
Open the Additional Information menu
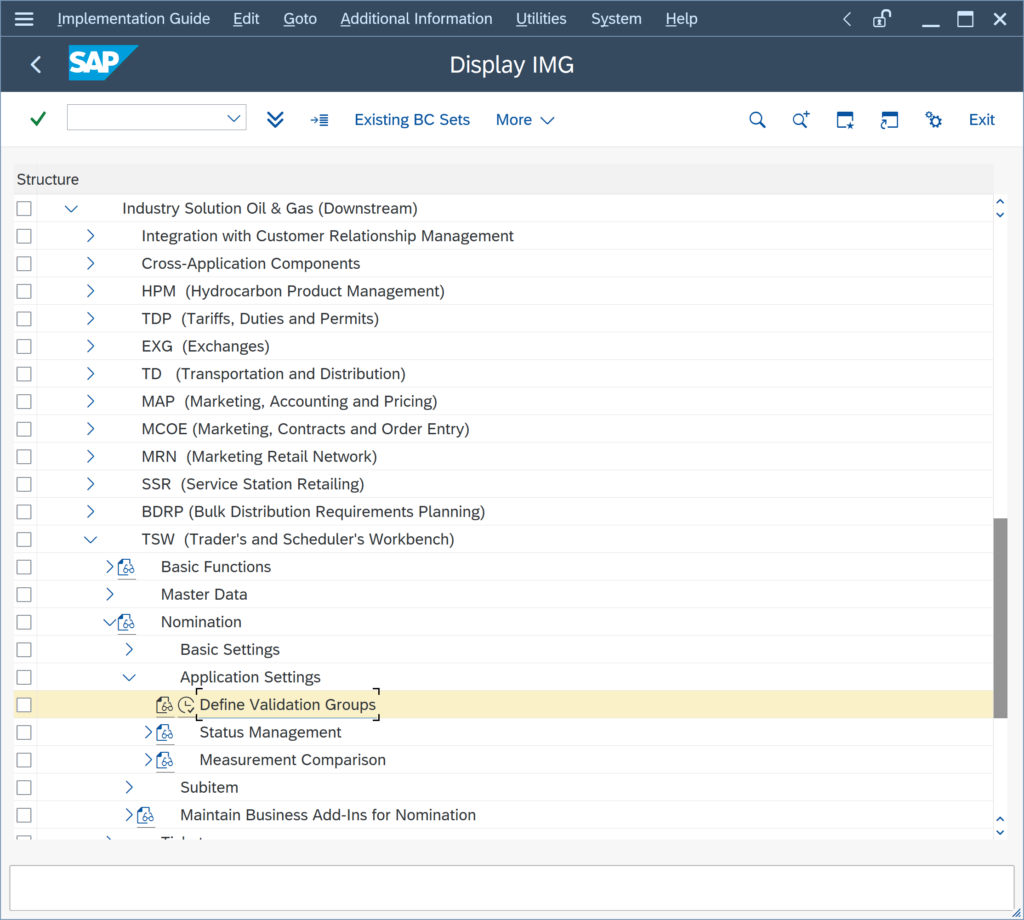coord(416,19)
